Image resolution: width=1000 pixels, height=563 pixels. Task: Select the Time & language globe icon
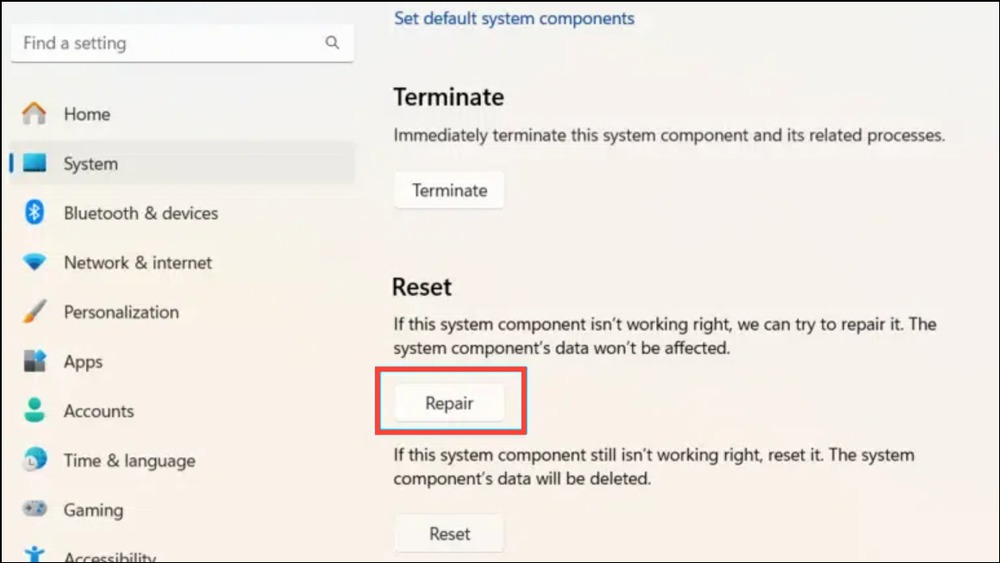tap(34, 459)
